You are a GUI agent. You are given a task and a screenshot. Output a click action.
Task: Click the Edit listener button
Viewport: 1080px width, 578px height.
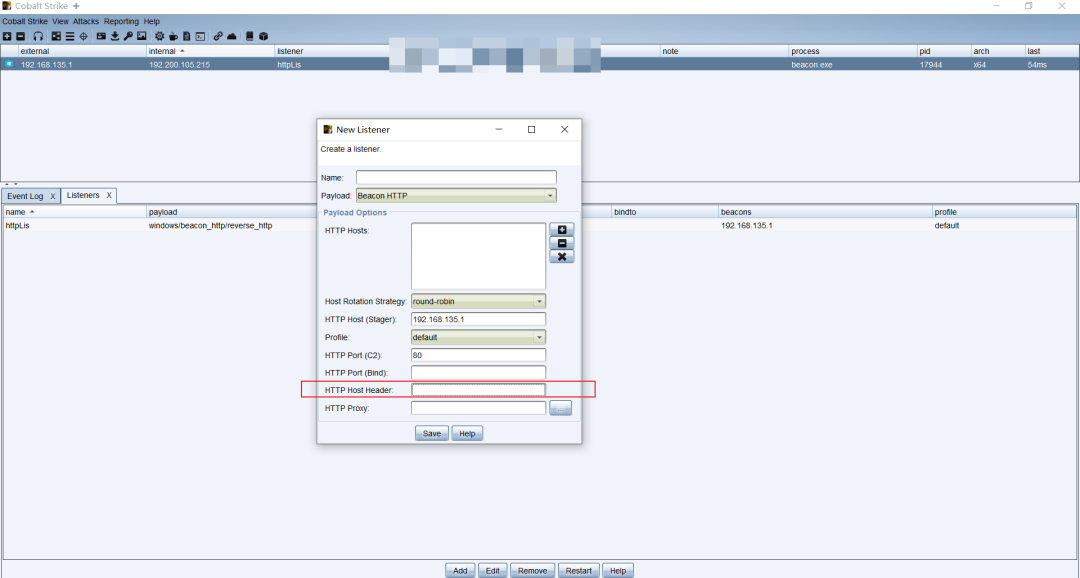[492, 570]
